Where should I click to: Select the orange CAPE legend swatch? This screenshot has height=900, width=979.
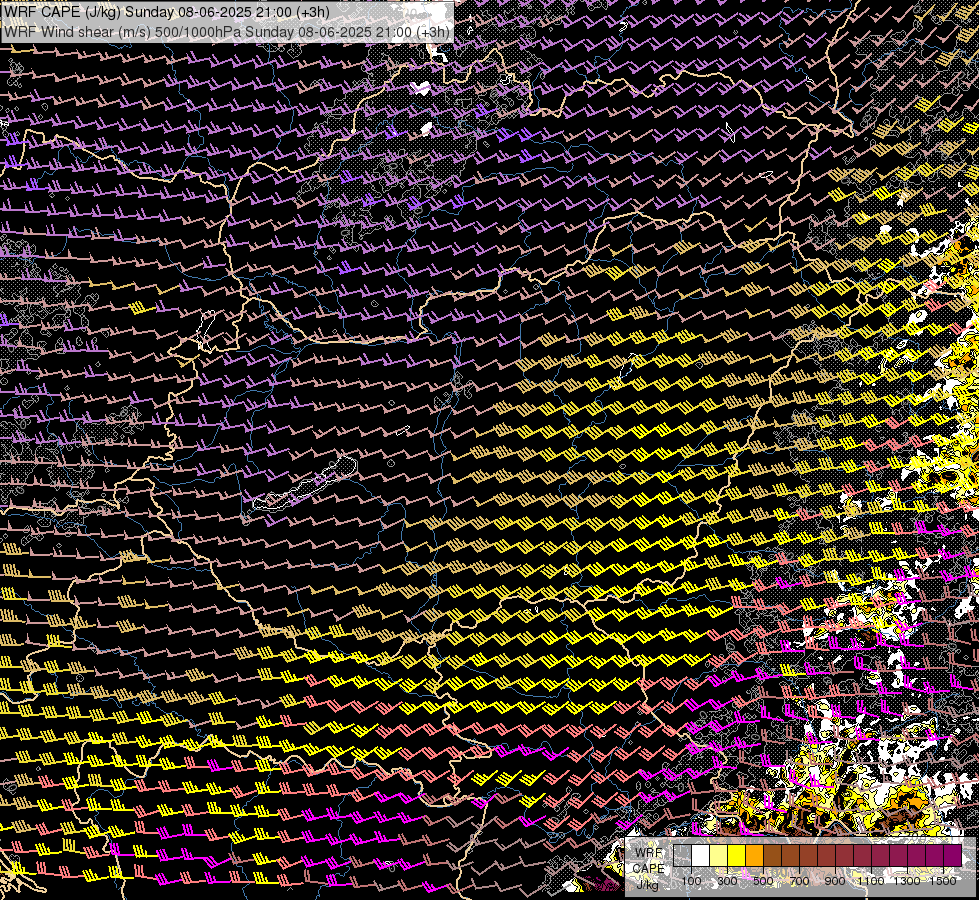point(754,855)
